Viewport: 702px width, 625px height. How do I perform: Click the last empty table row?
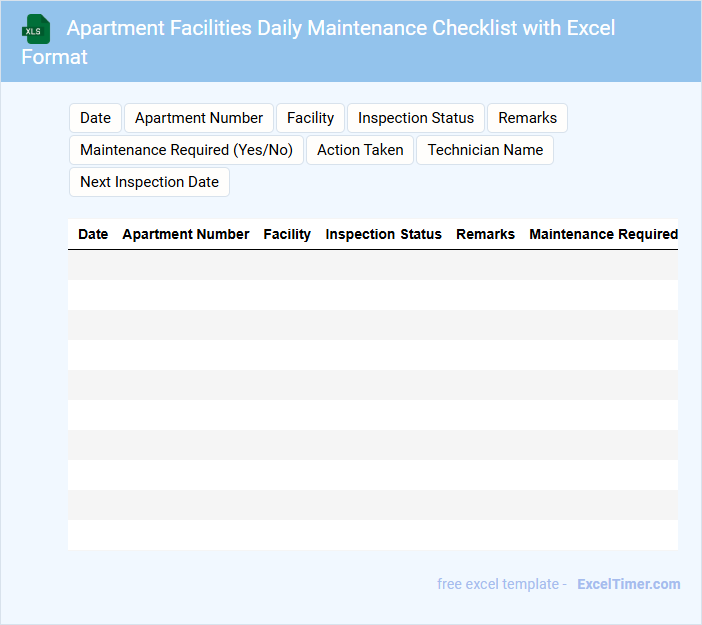[x=372, y=535]
